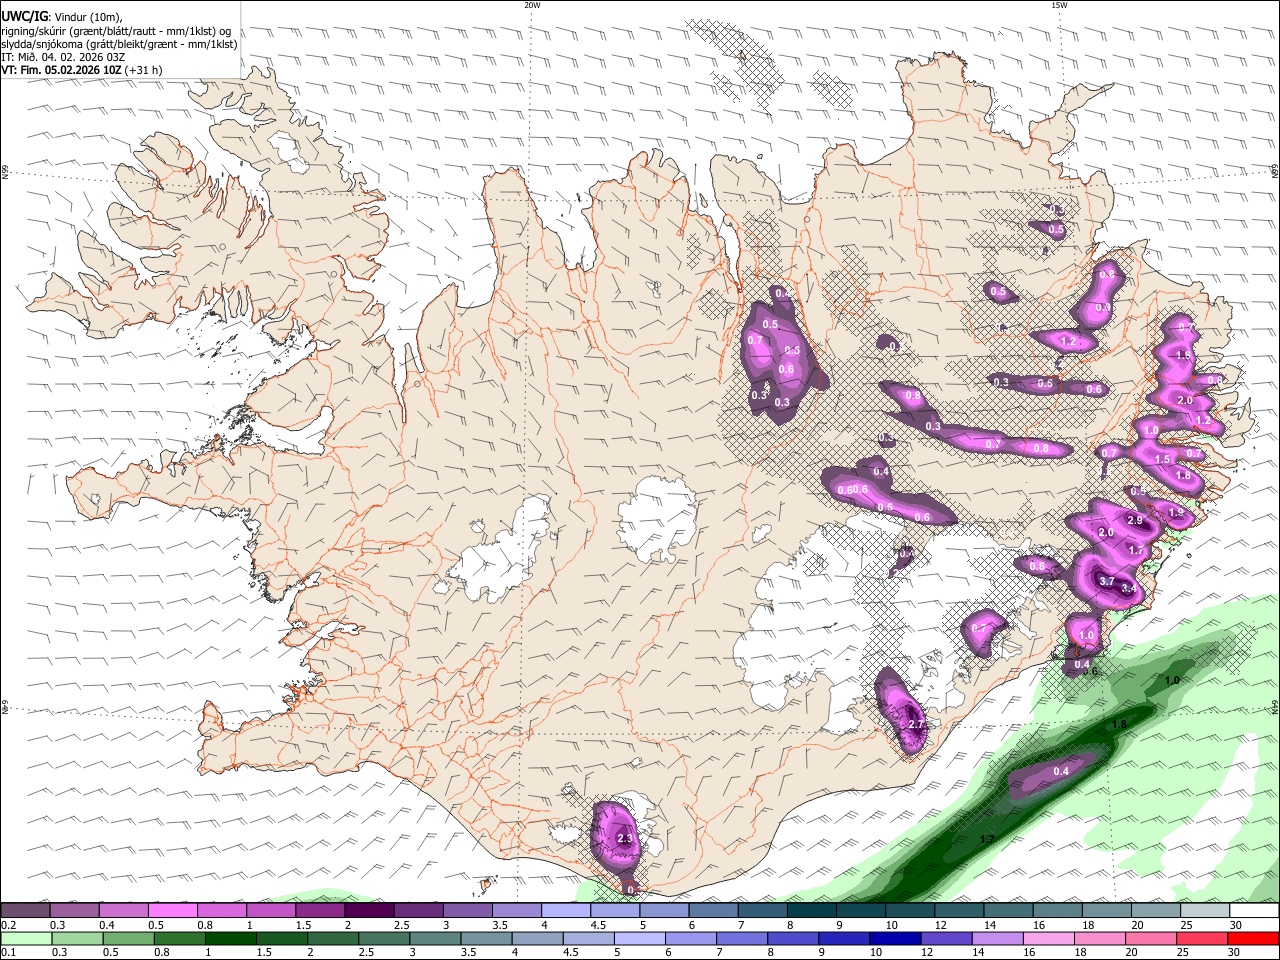Pick the deep blue lower swatch above 10
Screen dimensions: 1280x960
point(895,939)
